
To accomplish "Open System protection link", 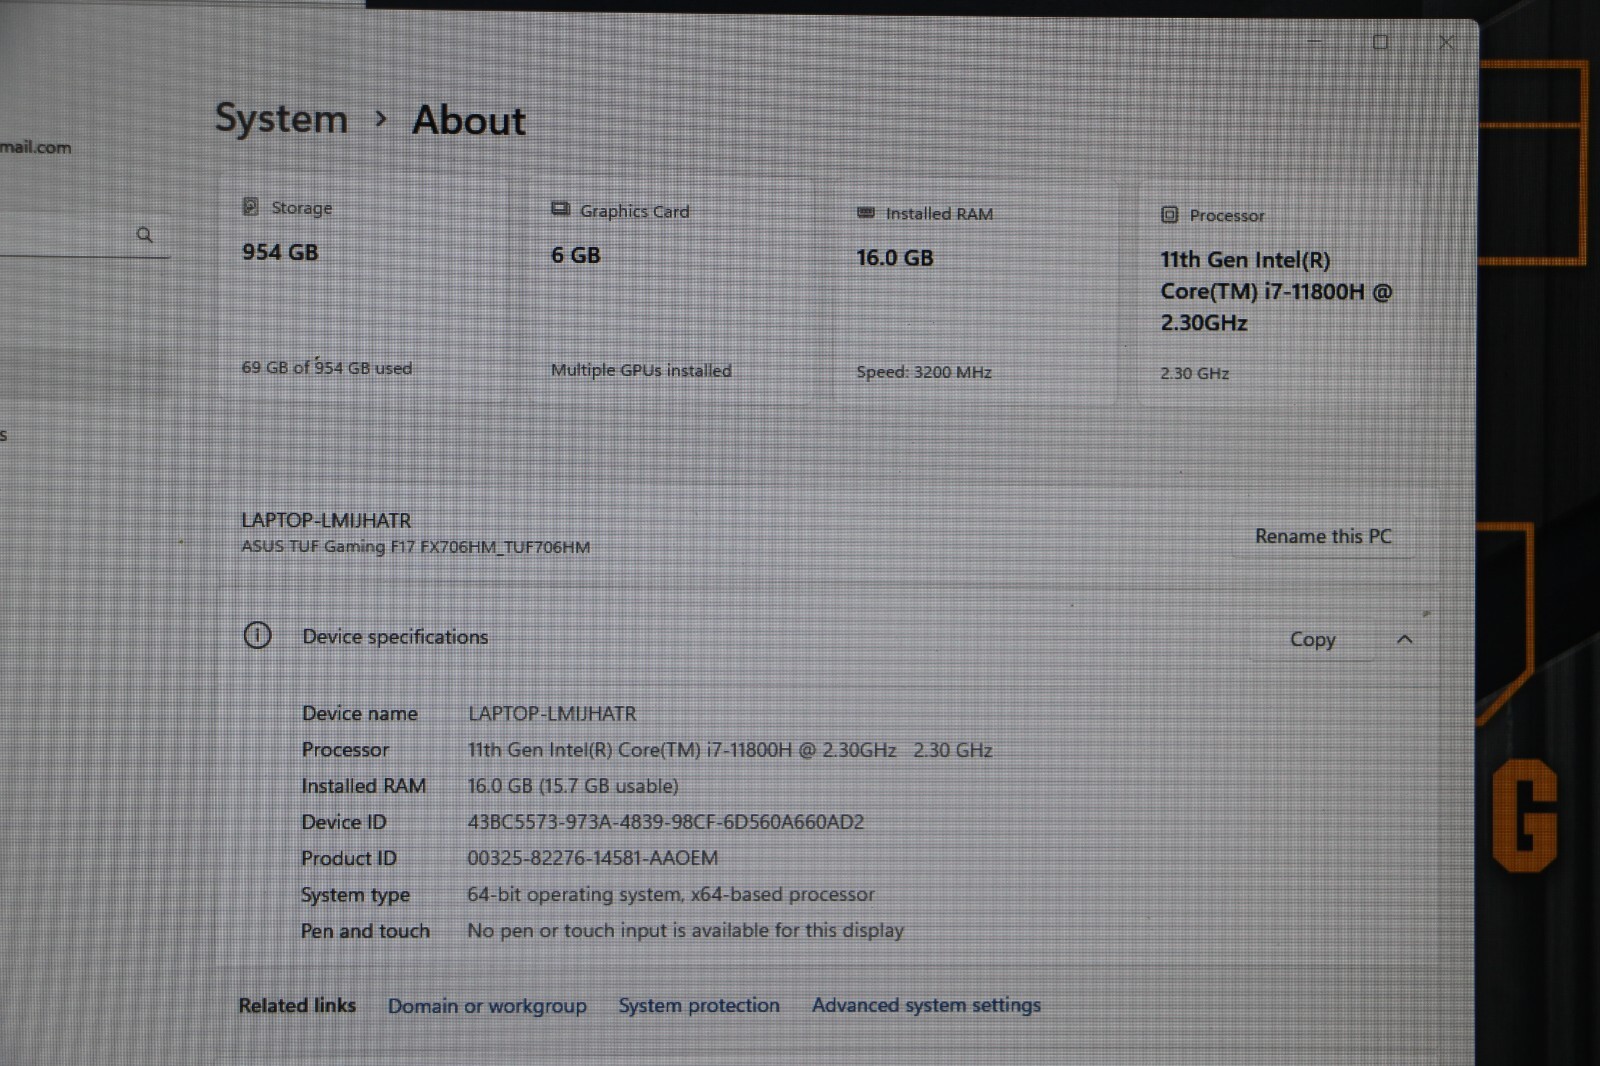I will (x=698, y=1005).
